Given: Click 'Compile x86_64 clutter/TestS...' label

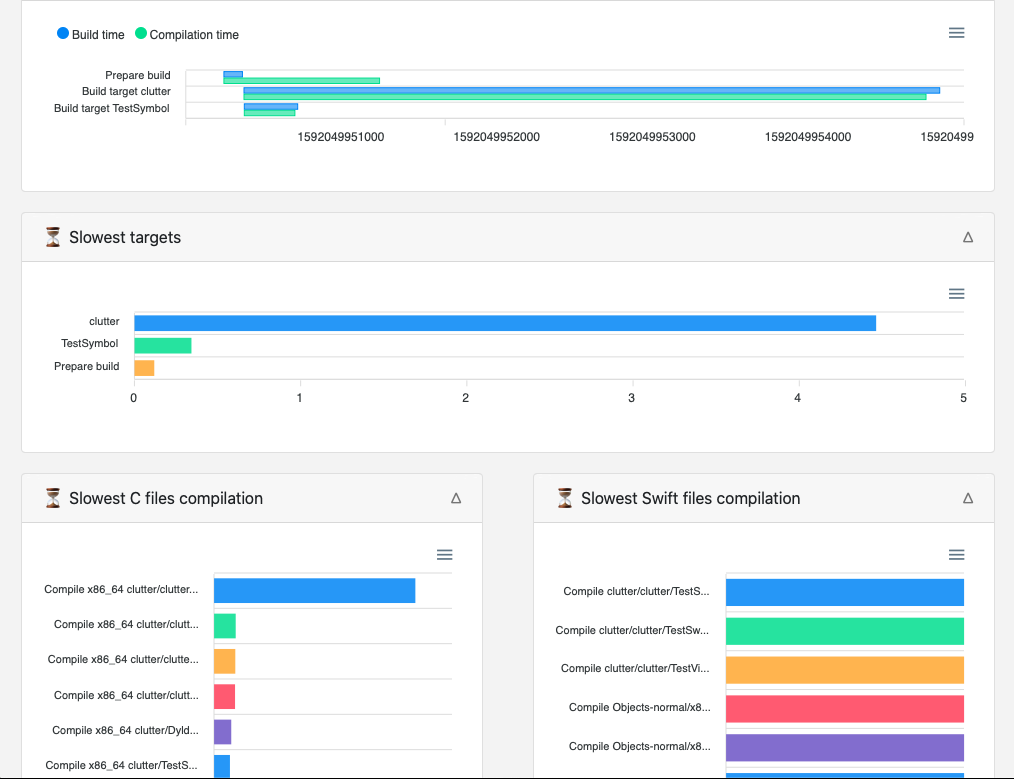Looking at the screenshot, I should 122,765.
